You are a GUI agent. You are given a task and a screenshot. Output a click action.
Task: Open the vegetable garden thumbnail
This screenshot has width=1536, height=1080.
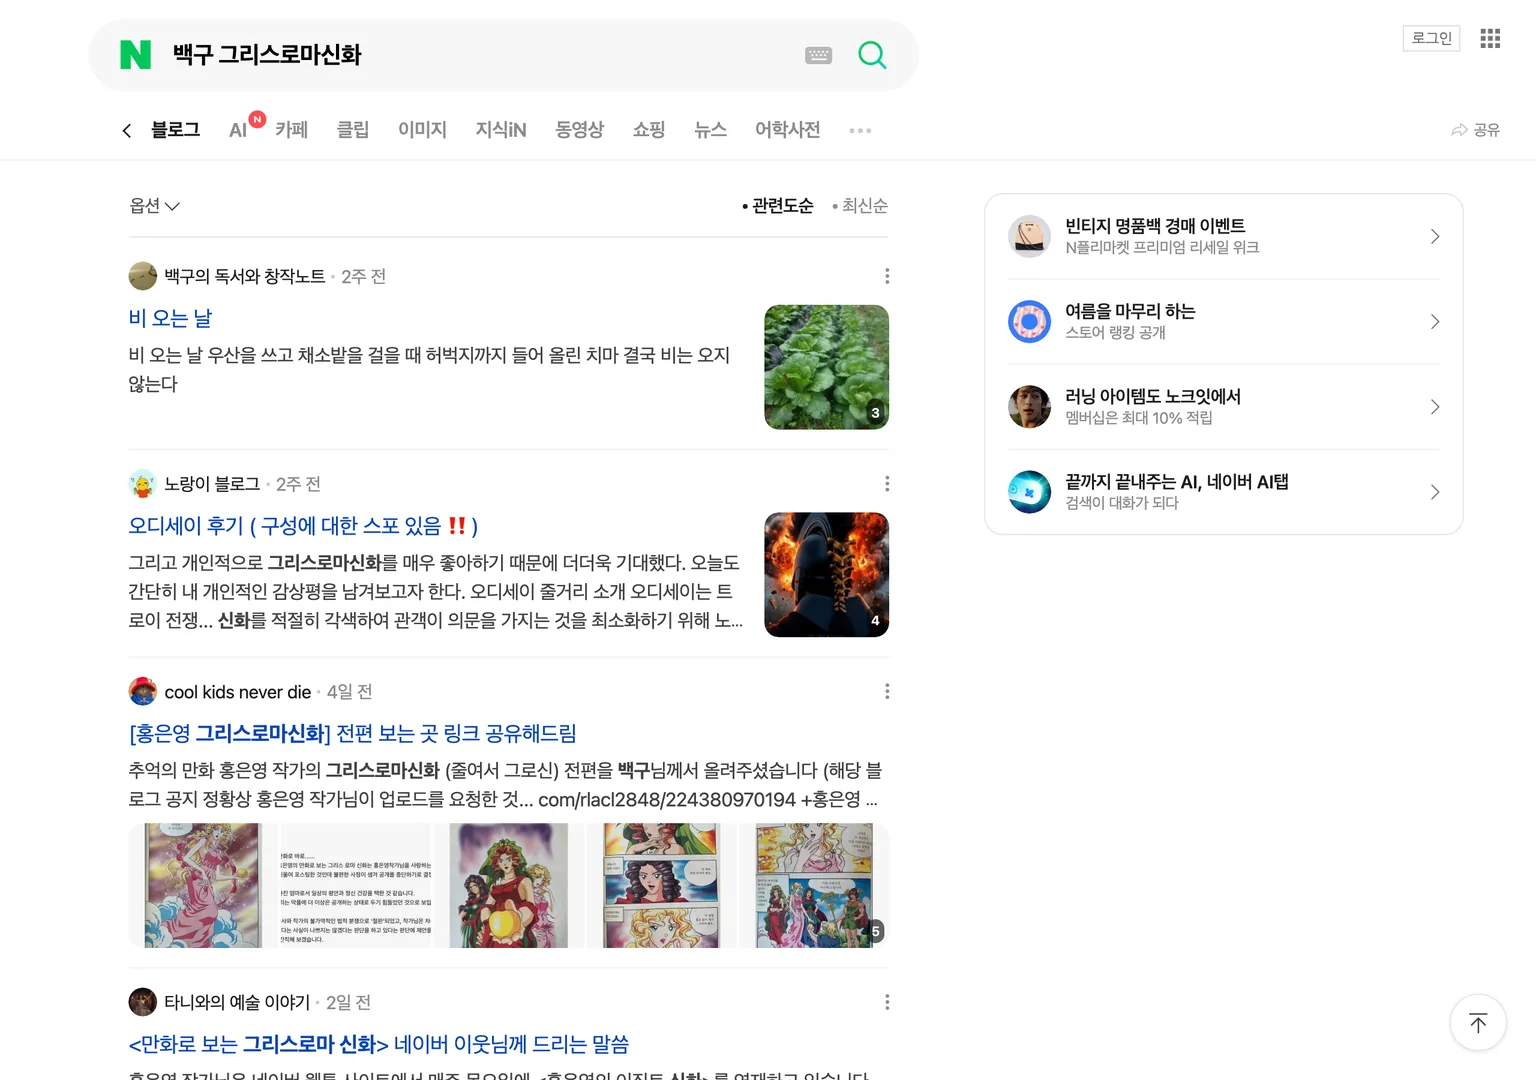pyautogui.click(x=826, y=367)
